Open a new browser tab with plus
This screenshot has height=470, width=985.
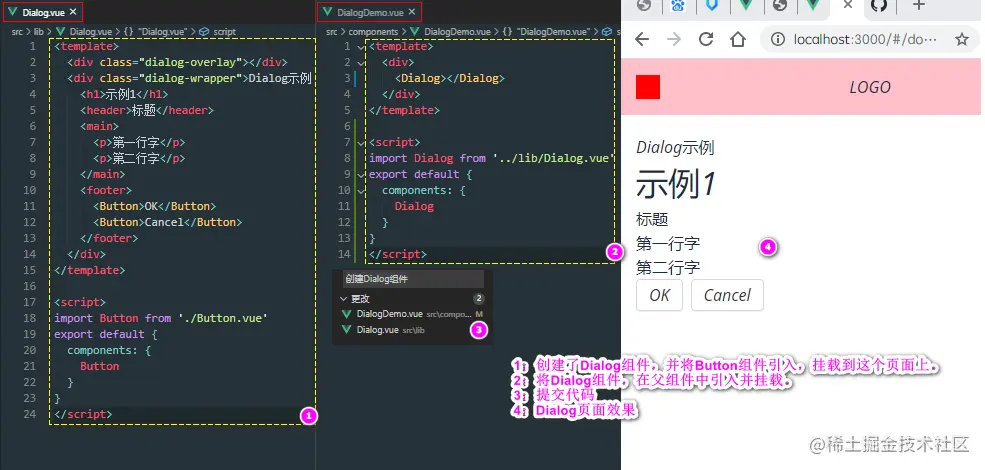pos(919,6)
